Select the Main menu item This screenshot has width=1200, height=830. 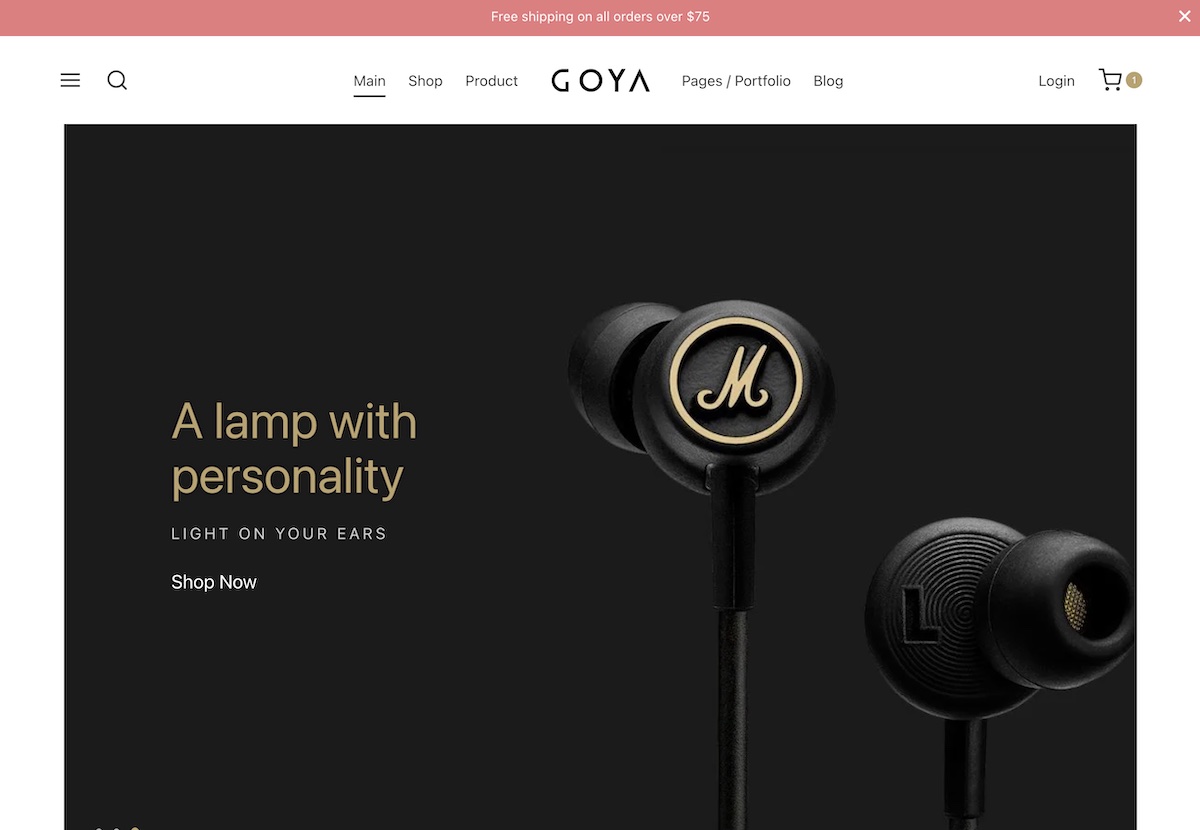coord(369,81)
